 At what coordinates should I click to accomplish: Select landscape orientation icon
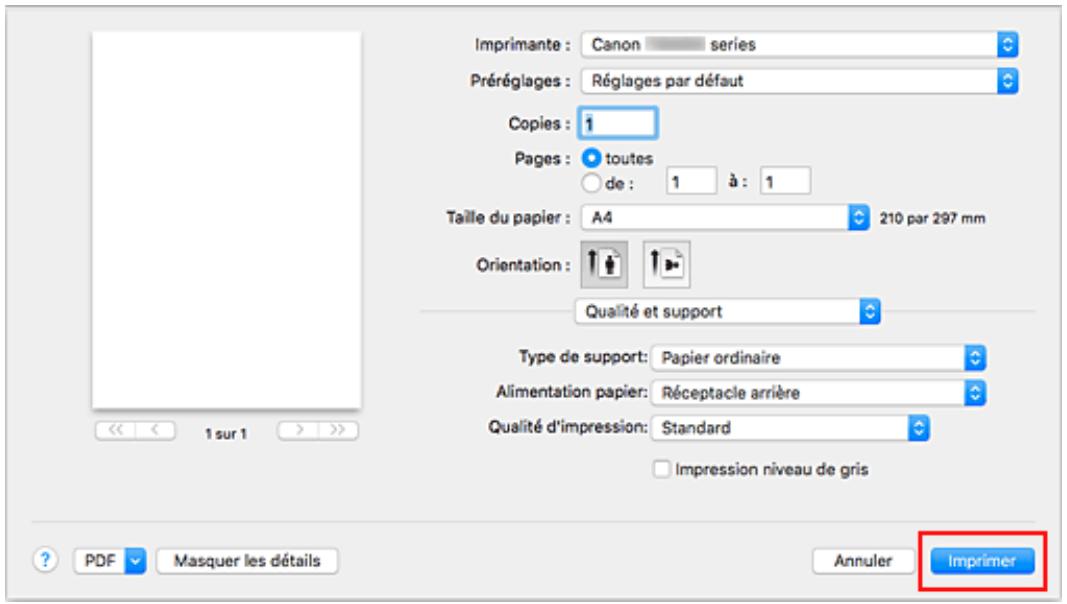click(666, 264)
